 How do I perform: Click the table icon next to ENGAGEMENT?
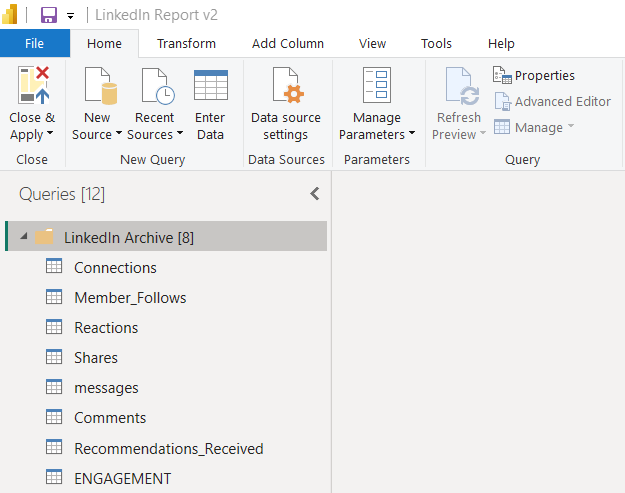click(x=54, y=477)
